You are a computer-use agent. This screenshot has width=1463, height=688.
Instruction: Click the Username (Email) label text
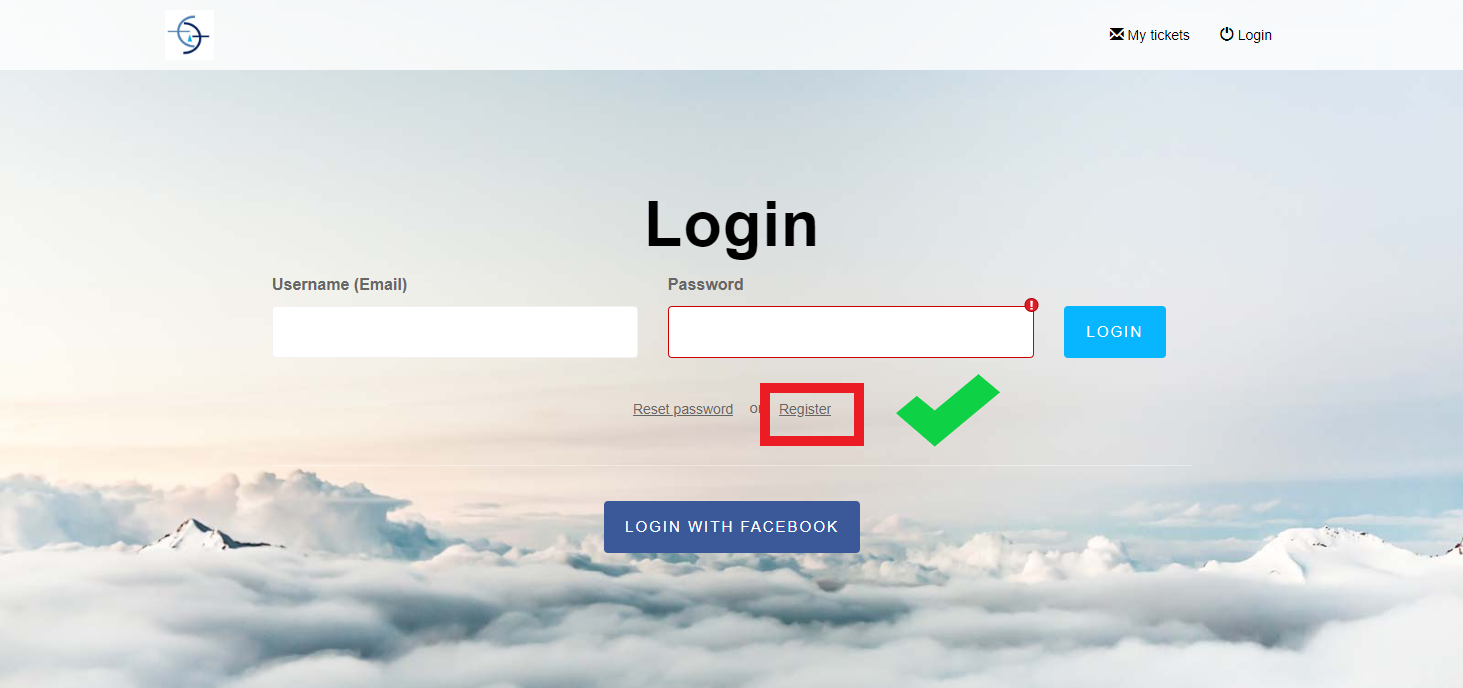click(340, 285)
